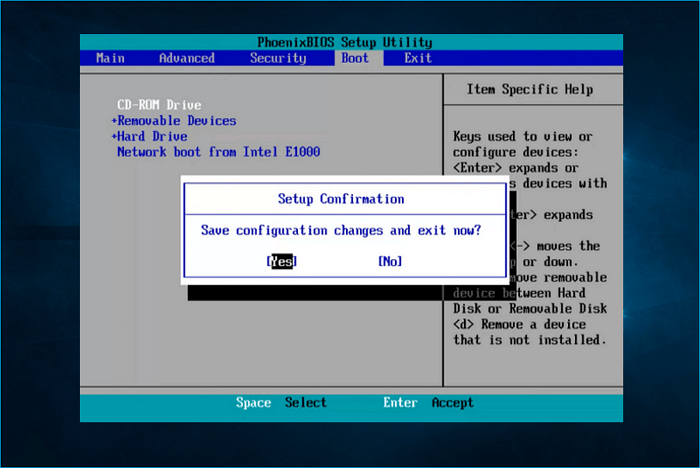The height and width of the screenshot is (468, 700).
Task: Go to the Exit tab
Action: pos(418,58)
